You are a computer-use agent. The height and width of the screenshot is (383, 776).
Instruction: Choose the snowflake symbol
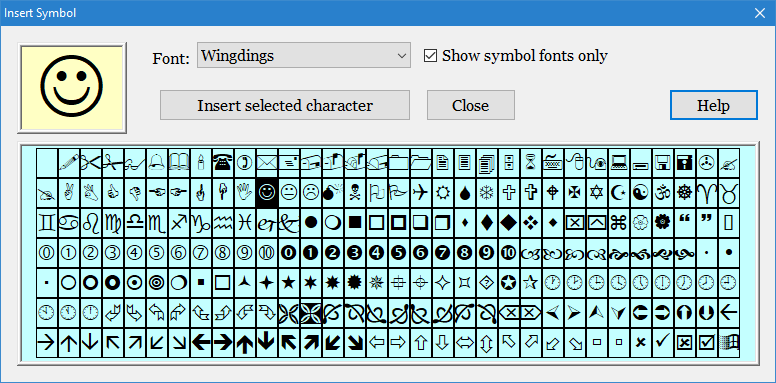pos(486,192)
